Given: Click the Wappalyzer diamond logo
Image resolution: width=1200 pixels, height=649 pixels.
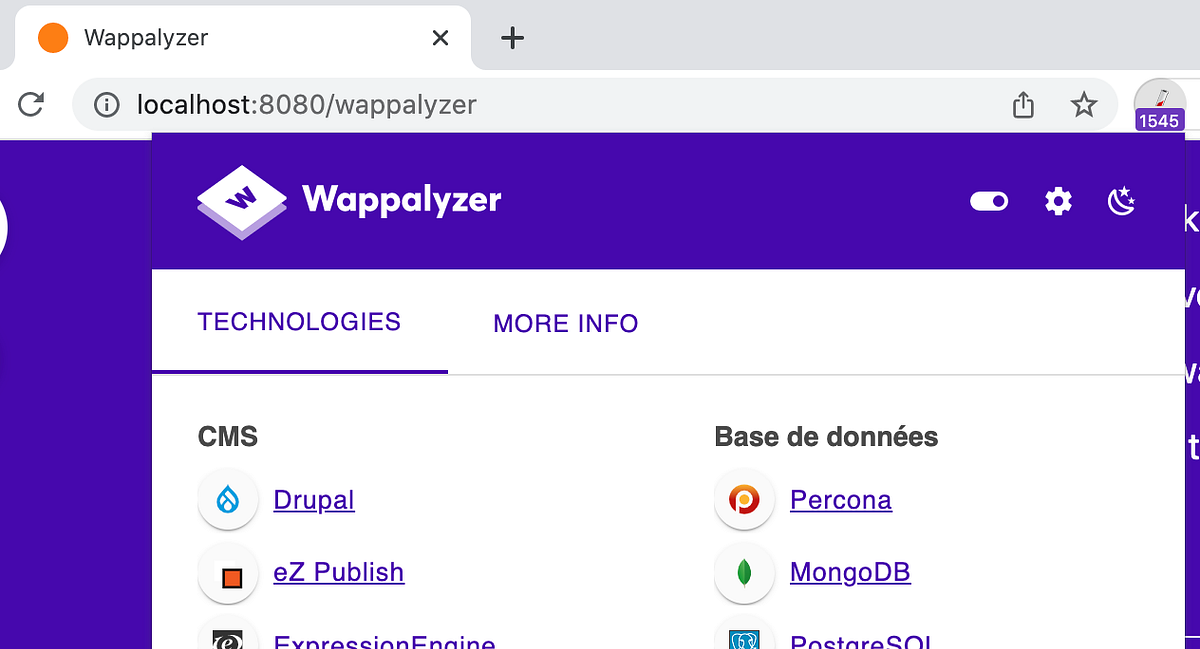Looking at the screenshot, I should coord(241,200).
